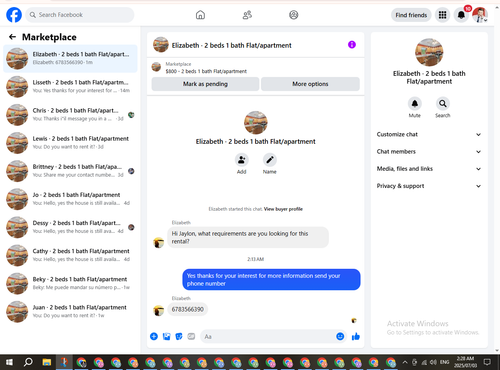Click the Name pencil icon
The height and width of the screenshot is (370, 500).
pos(270,160)
